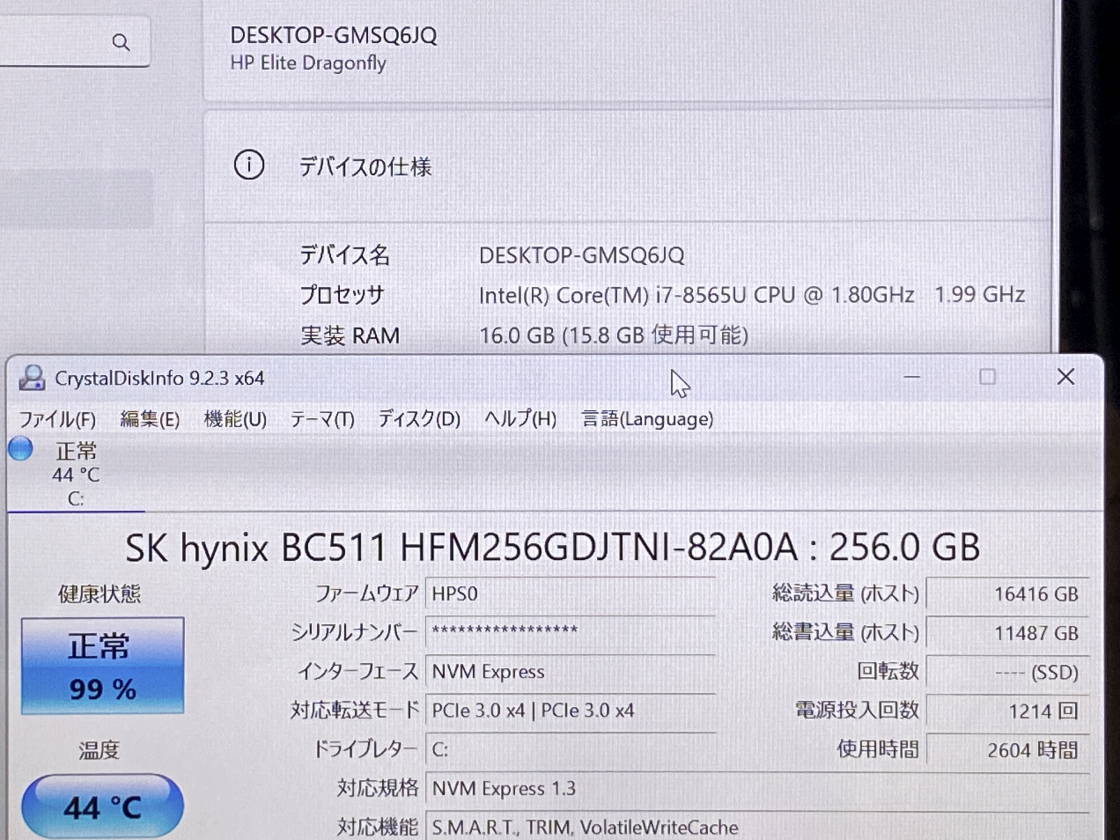Click the blue health status circle for C:
This screenshot has width=1120, height=840.
coord(21,449)
